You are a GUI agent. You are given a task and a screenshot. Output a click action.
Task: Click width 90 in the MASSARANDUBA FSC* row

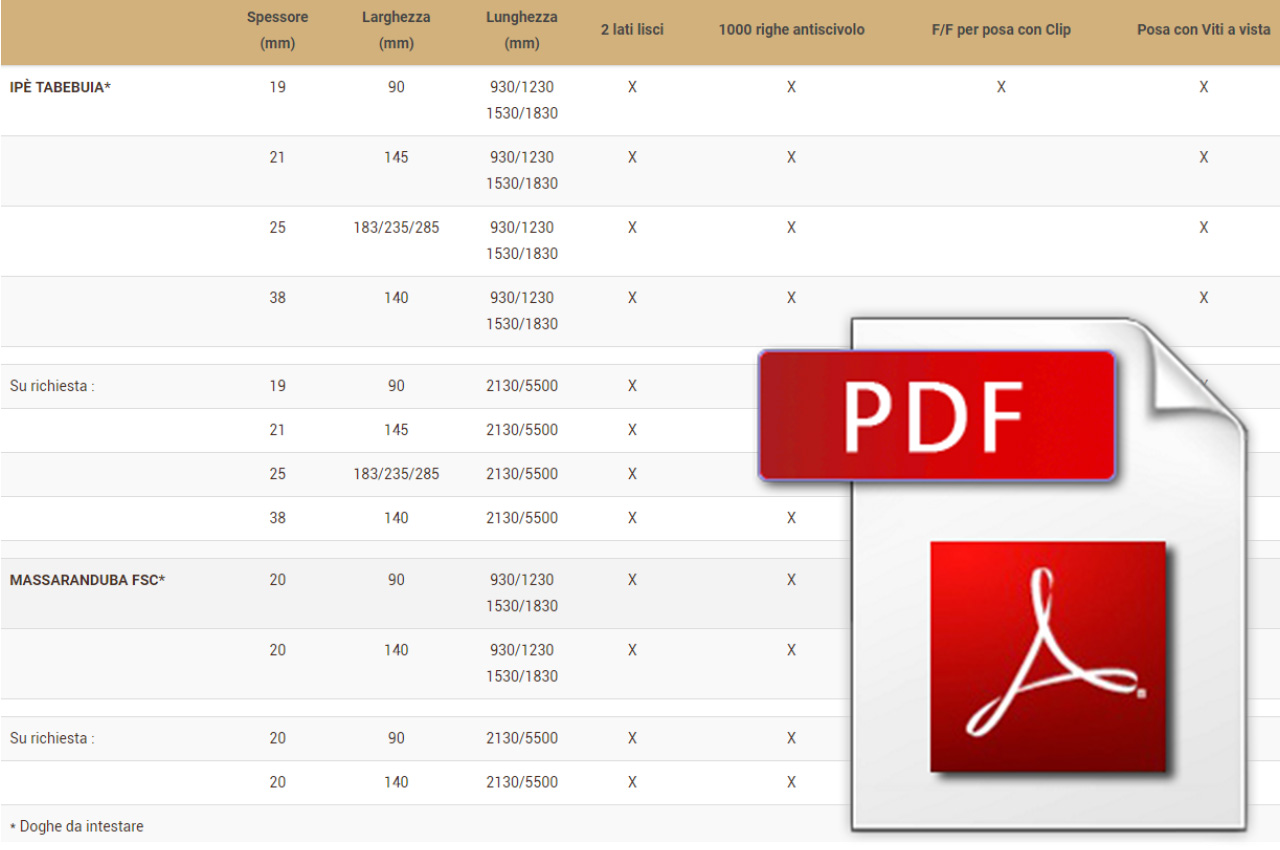pyautogui.click(x=396, y=579)
